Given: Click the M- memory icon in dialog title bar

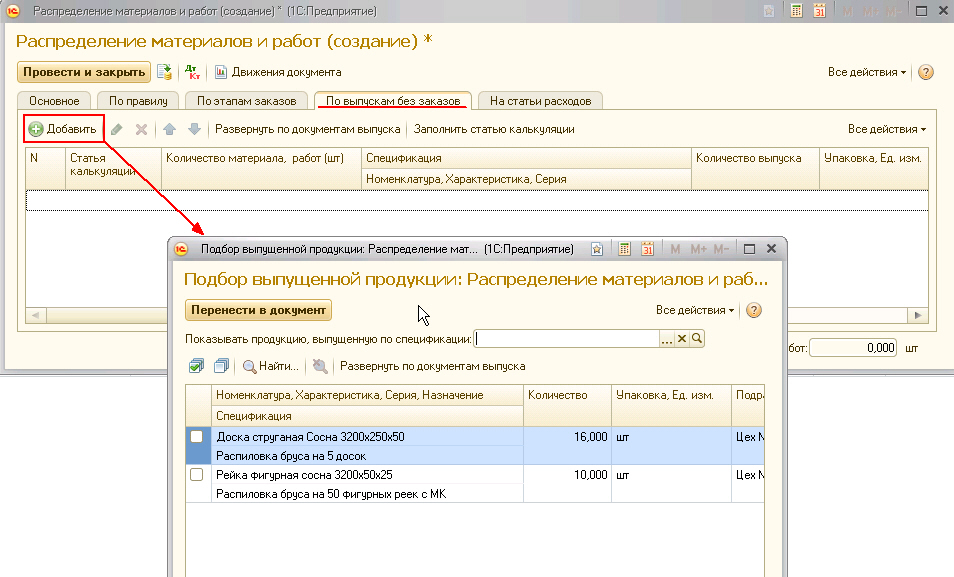Looking at the screenshot, I should tap(722, 249).
